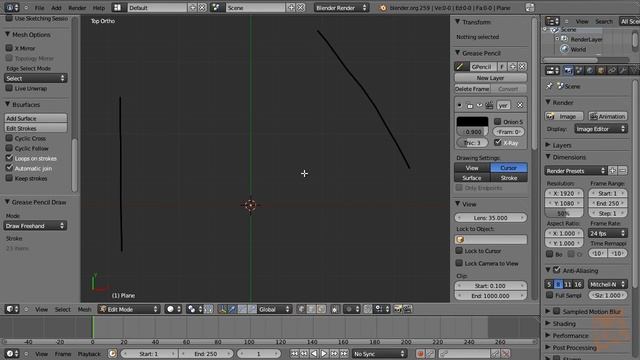Image resolution: width=640 pixels, height=360 pixels.
Task: Open the Blender Render engine dropdown
Action: [x=341, y=7]
